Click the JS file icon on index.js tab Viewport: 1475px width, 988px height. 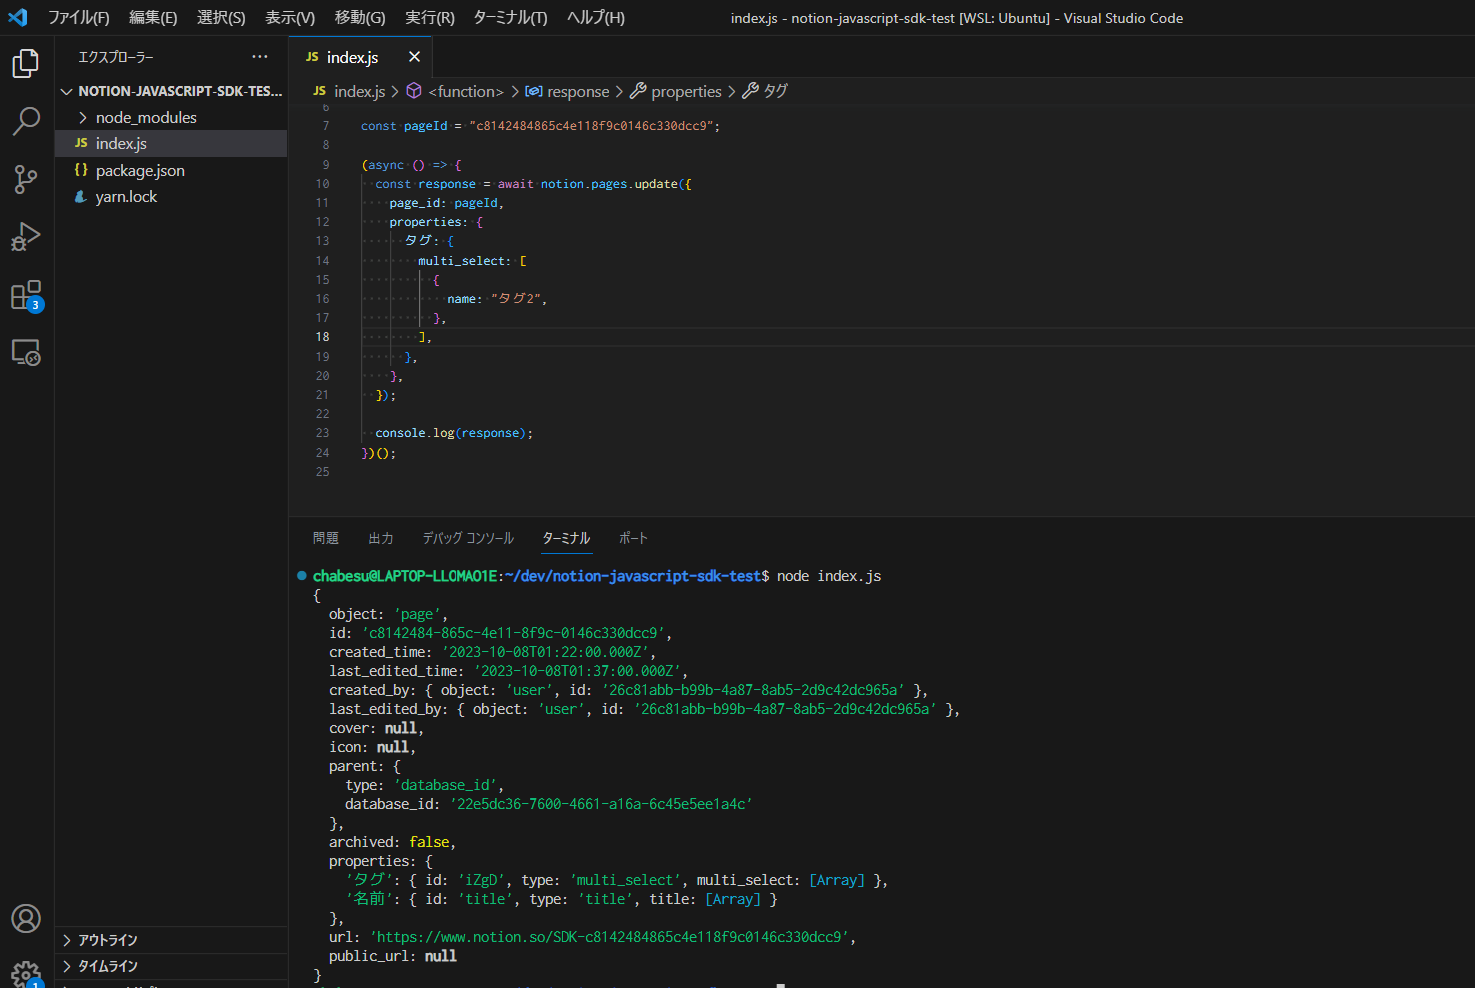(312, 57)
